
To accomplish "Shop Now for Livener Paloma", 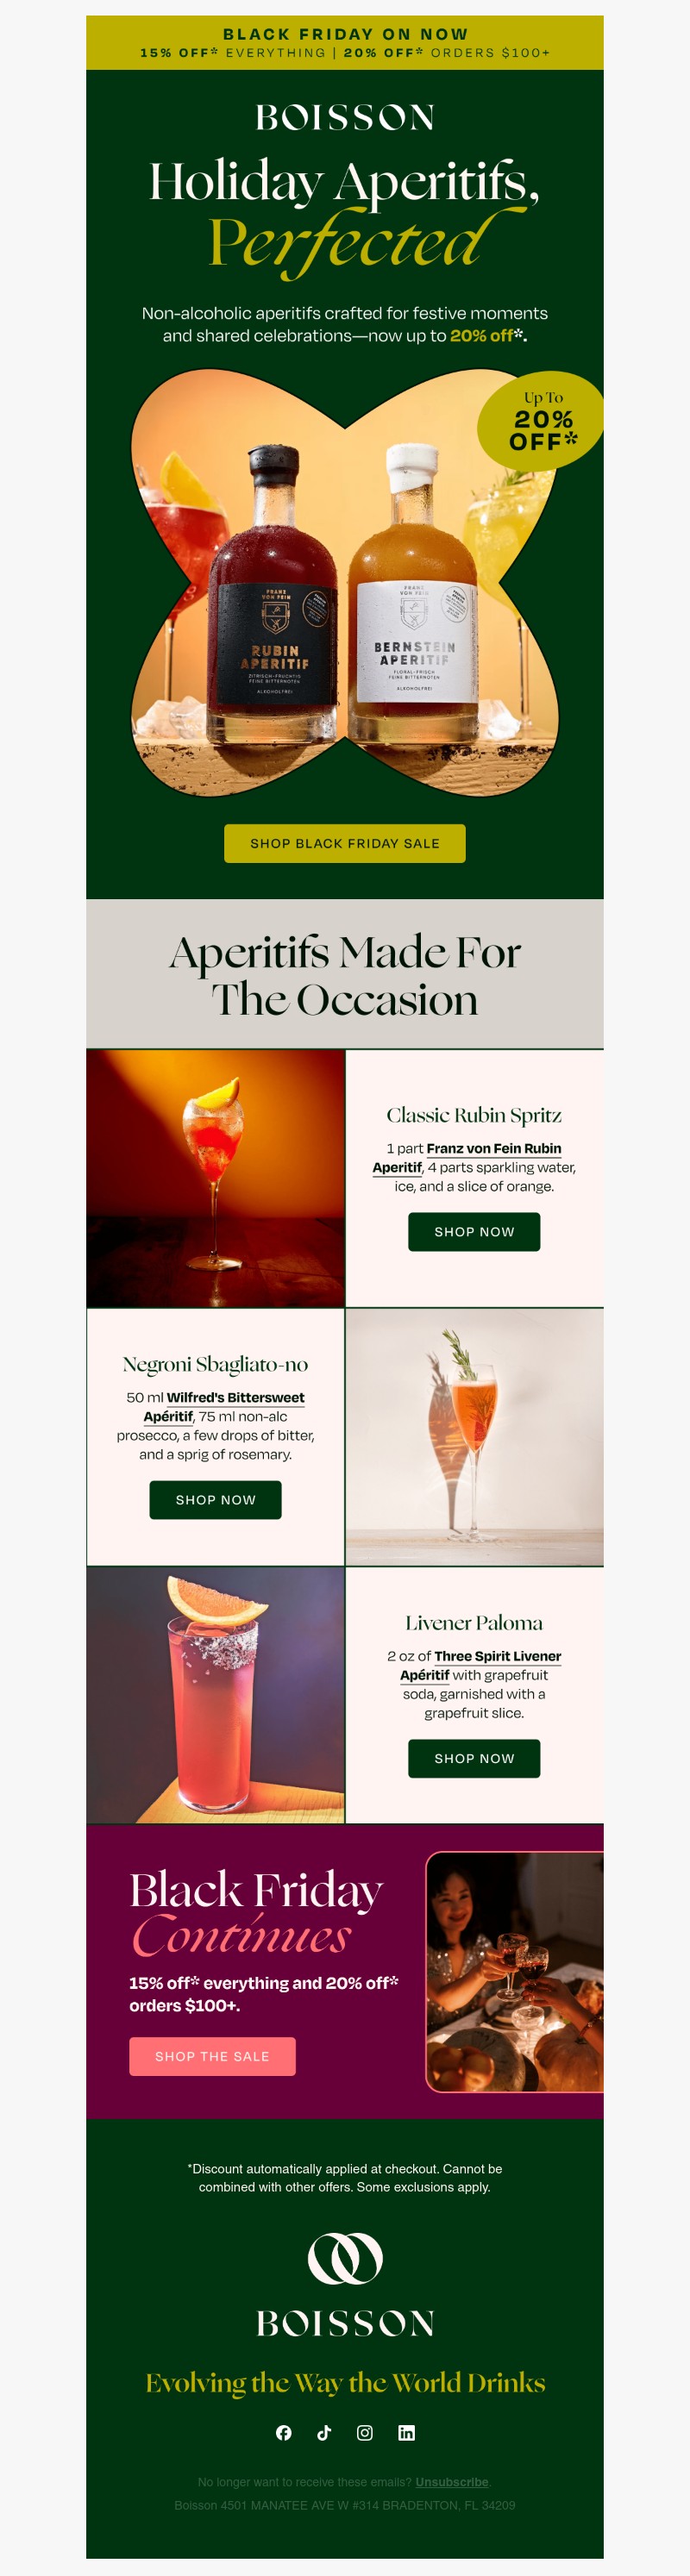I will [474, 1758].
